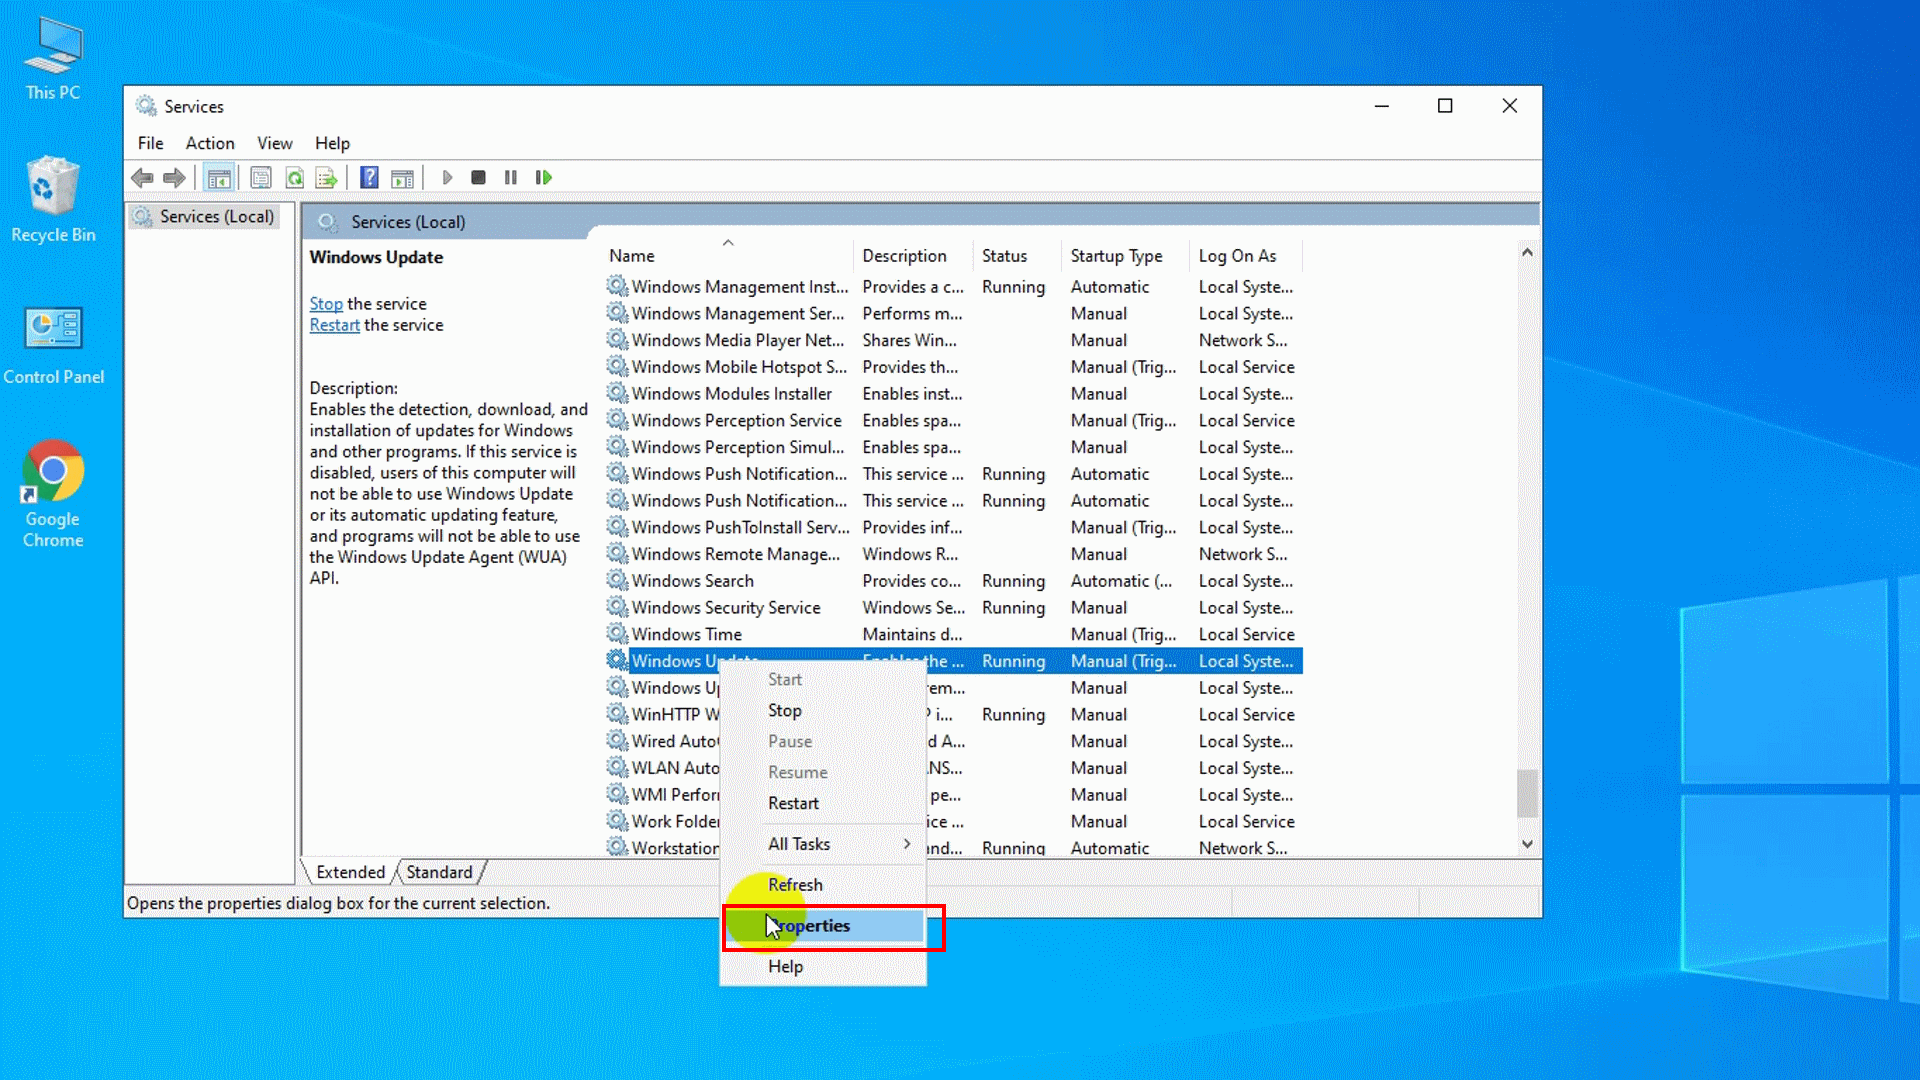Open the File menu
This screenshot has height=1080, width=1920.
(150, 143)
